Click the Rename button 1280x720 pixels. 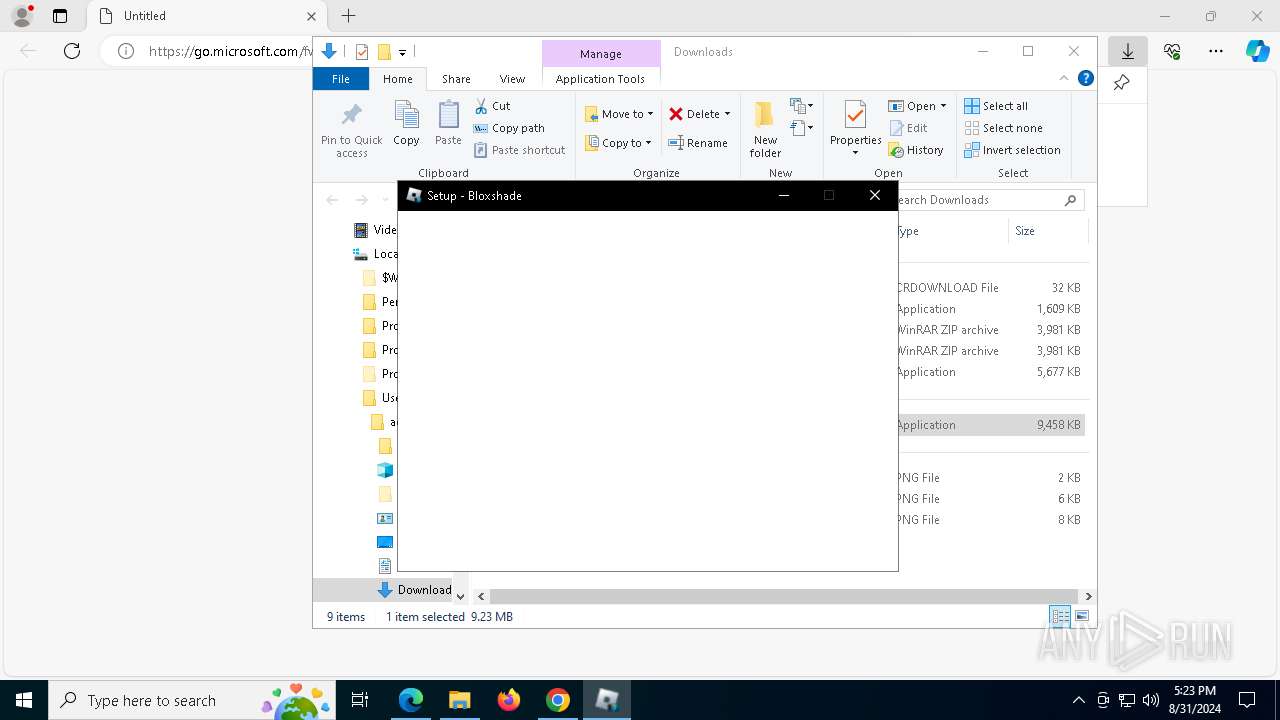[x=698, y=143]
